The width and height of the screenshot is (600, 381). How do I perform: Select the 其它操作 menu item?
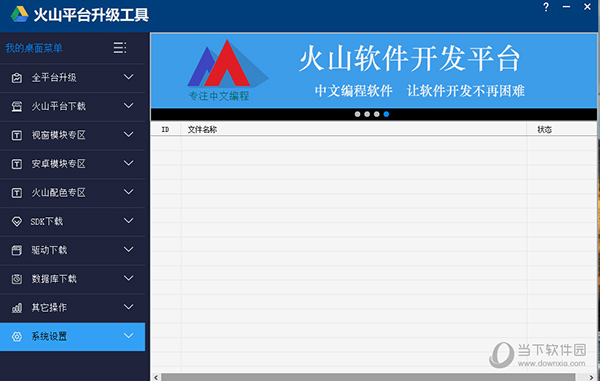click(x=72, y=308)
